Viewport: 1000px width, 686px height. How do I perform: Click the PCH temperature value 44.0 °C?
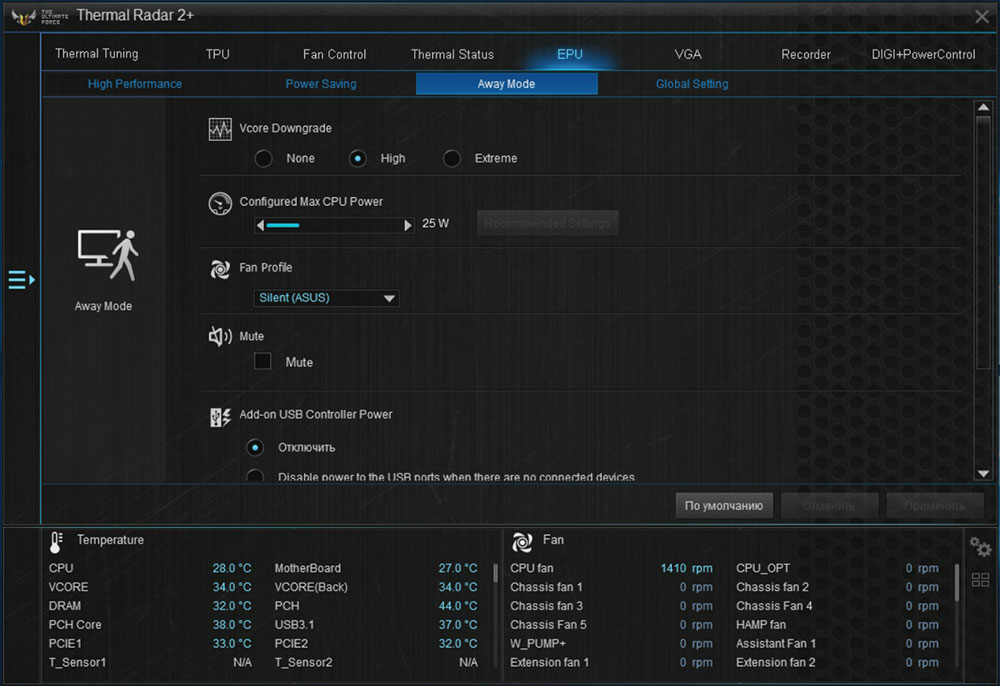[457, 606]
